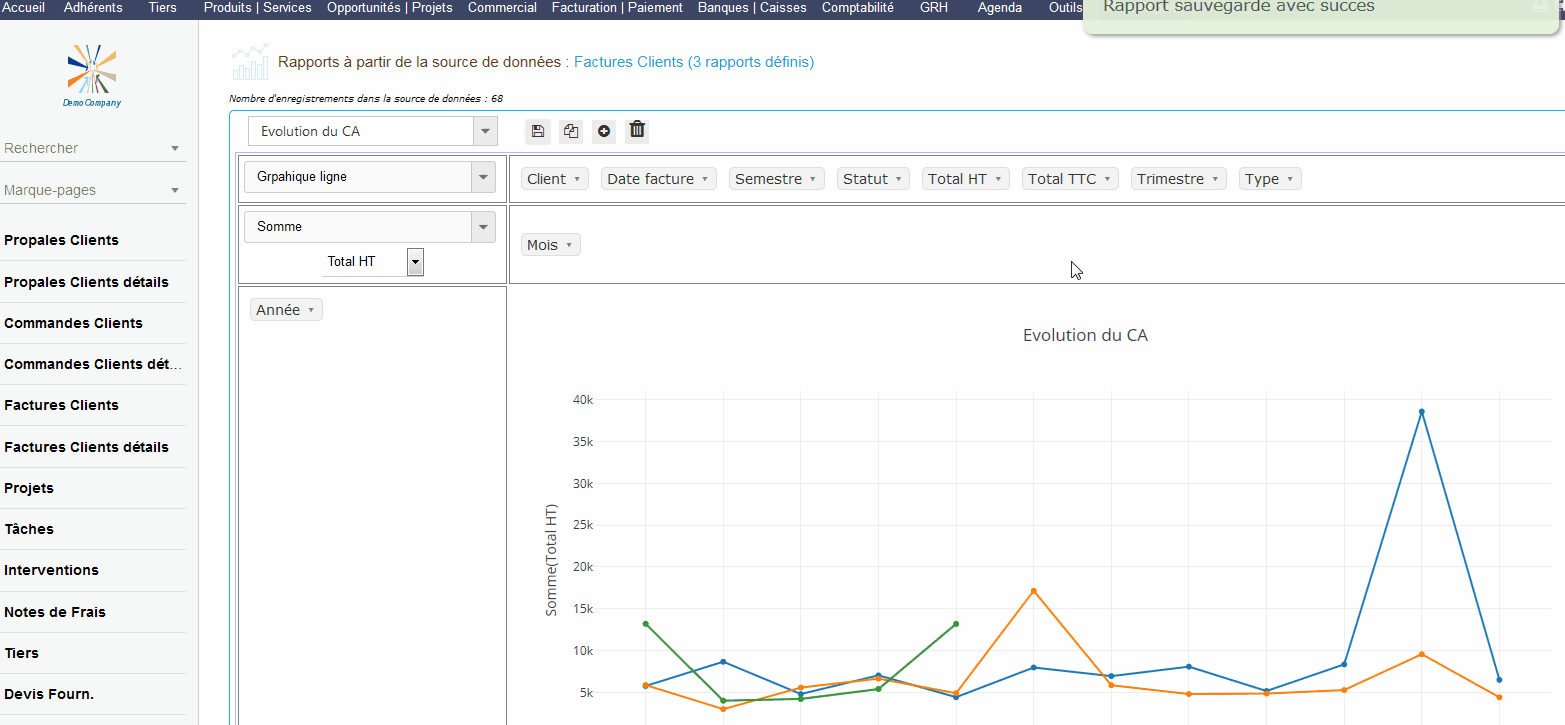Open the Somme aggregator dropdown

point(484,227)
